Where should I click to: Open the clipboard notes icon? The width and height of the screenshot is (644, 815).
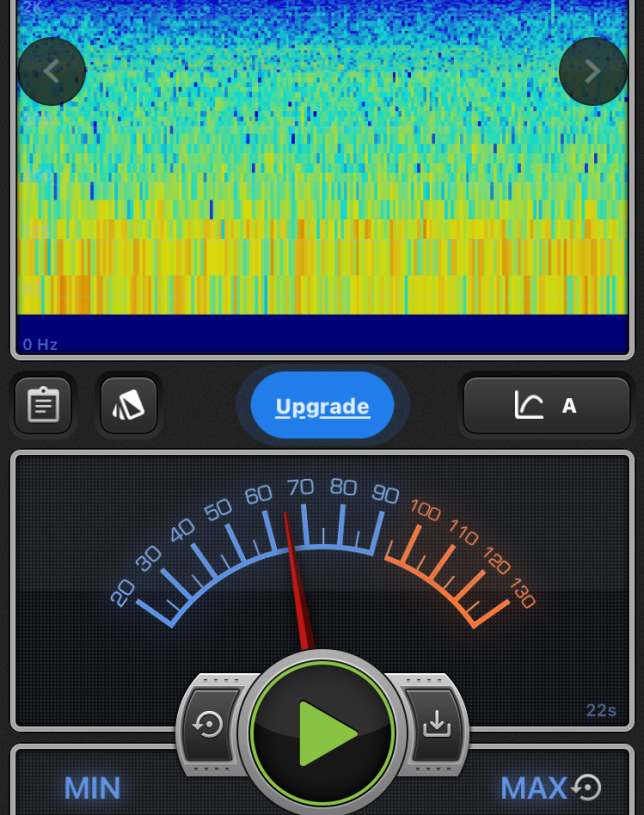[43, 406]
